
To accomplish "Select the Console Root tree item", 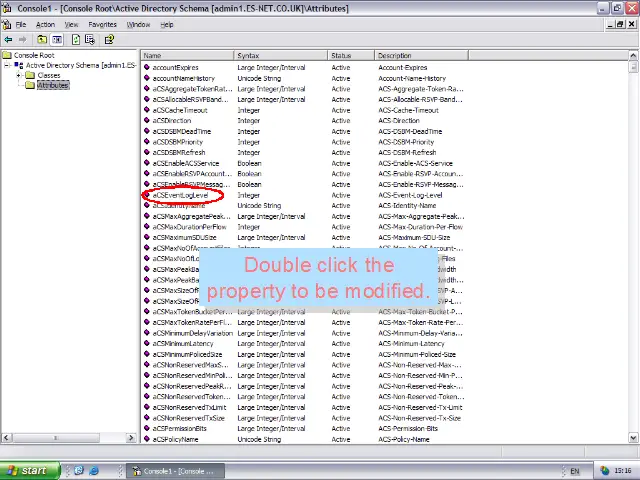I will [x=33, y=55].
